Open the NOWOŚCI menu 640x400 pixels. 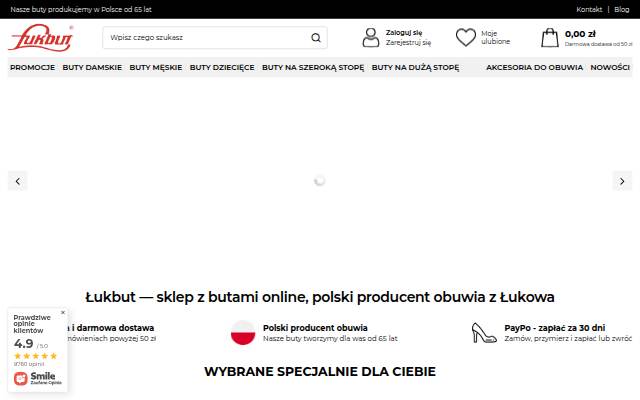(x=610, y=67)
